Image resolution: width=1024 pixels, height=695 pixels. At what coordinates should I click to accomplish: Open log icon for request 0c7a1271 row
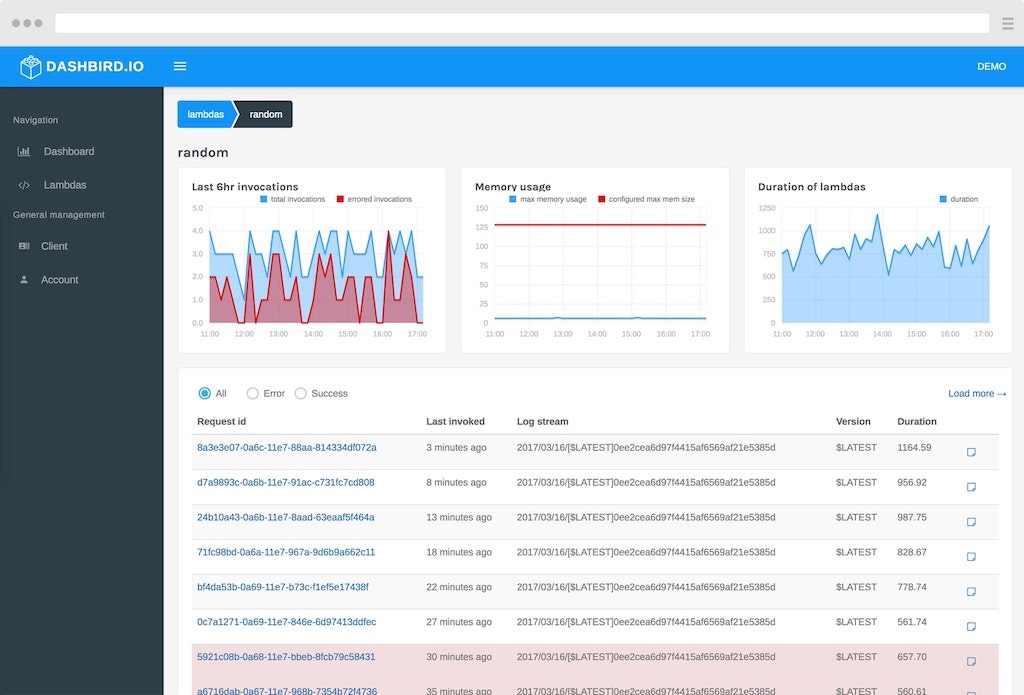(x=971, y=626)
